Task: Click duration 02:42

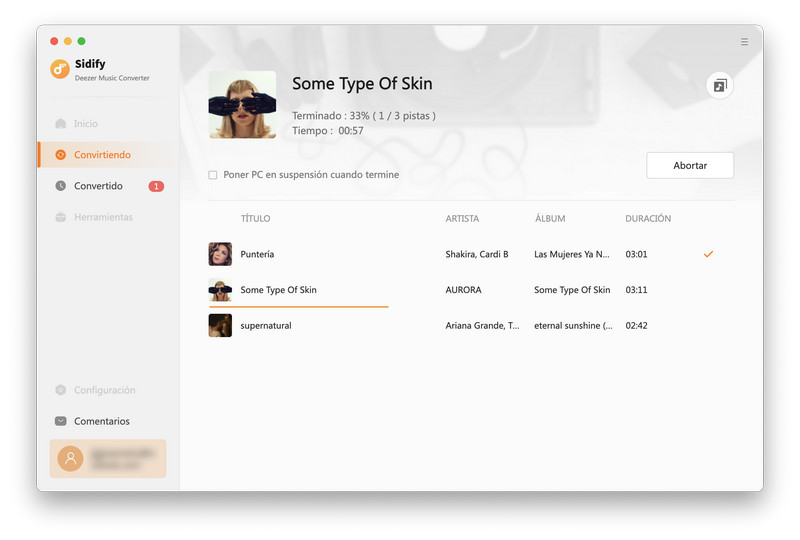Action: pos(636,326)
